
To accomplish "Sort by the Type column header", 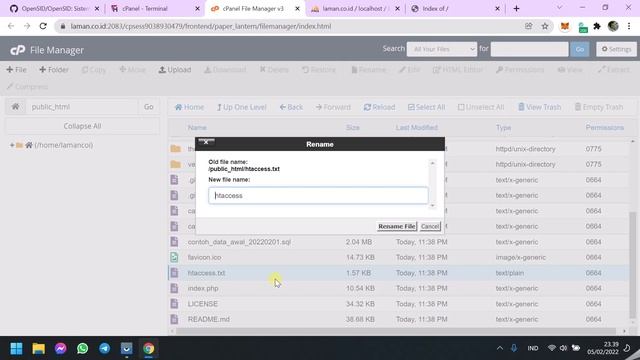I will click(503, 127).
